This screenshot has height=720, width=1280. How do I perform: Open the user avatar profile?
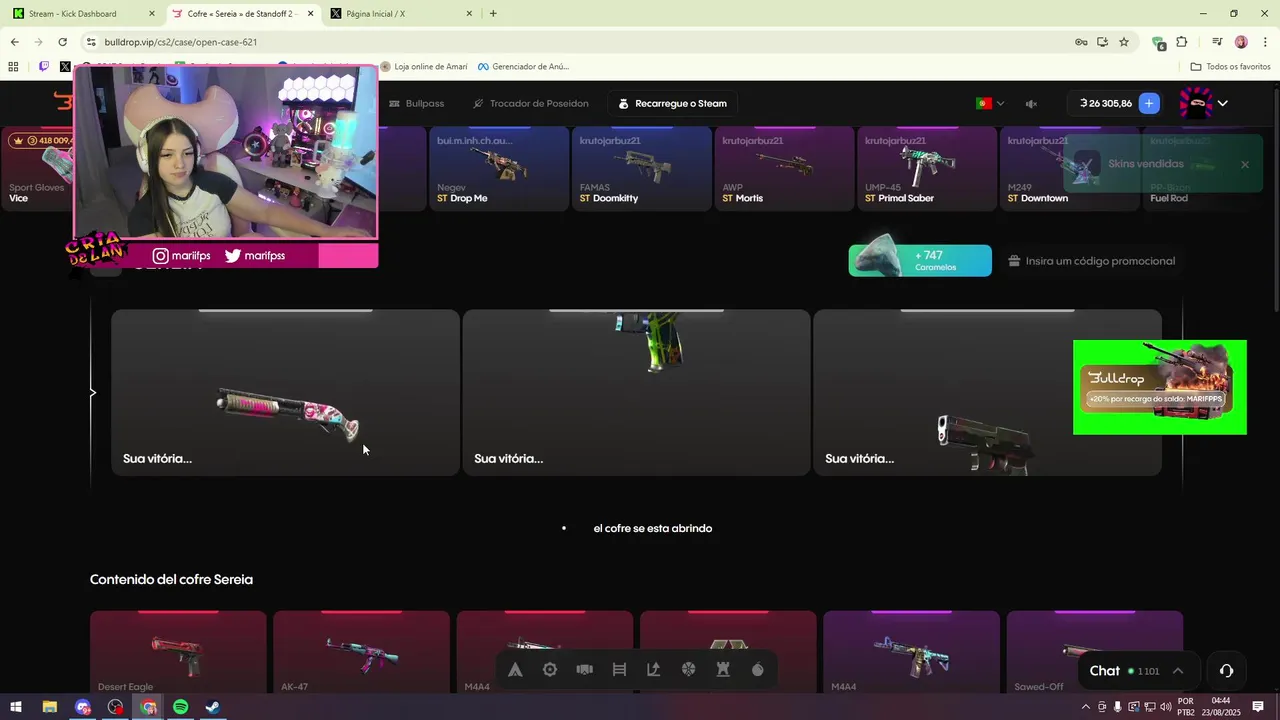1196,103
